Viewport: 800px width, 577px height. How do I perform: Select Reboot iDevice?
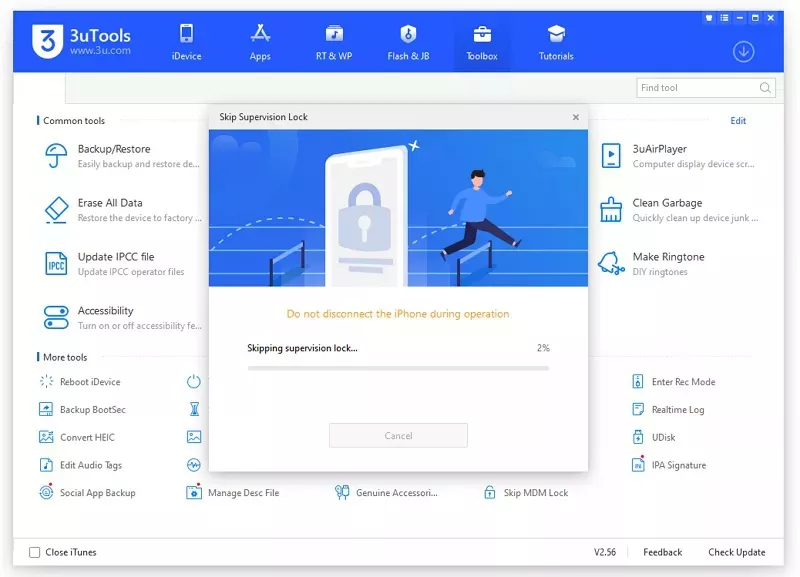(x=88, y=381)
